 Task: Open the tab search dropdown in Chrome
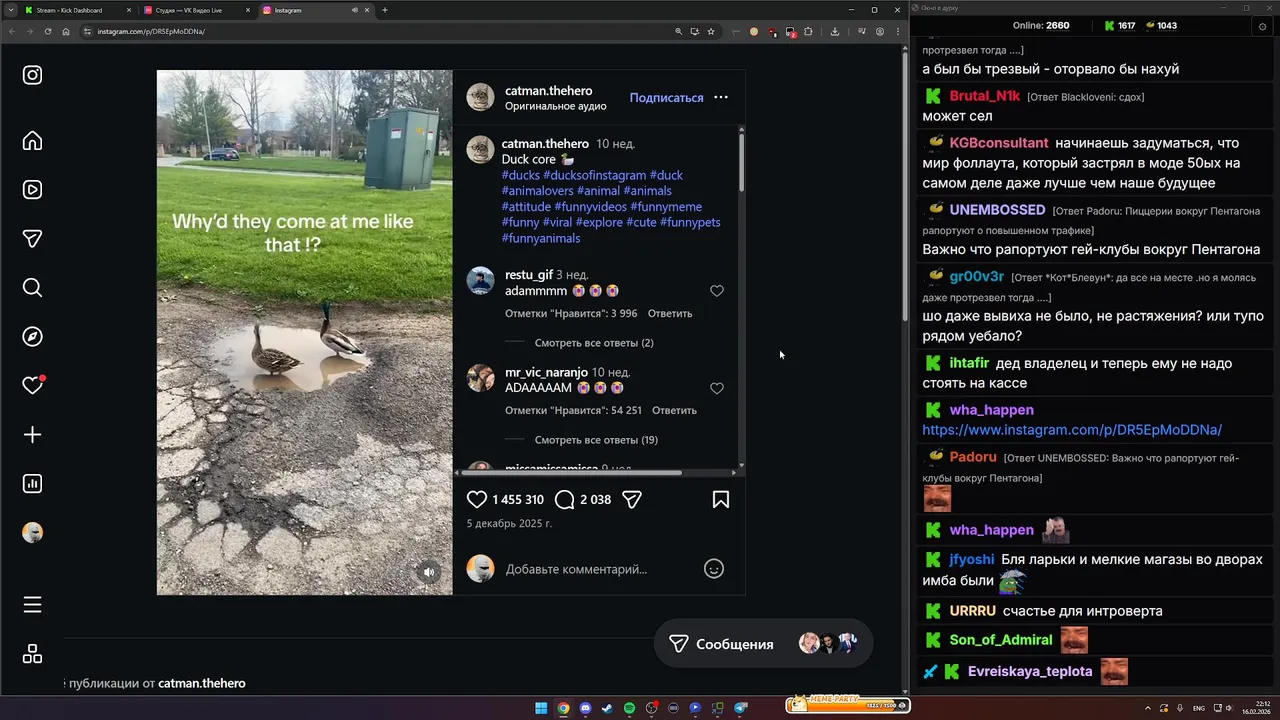pos(10,10)
